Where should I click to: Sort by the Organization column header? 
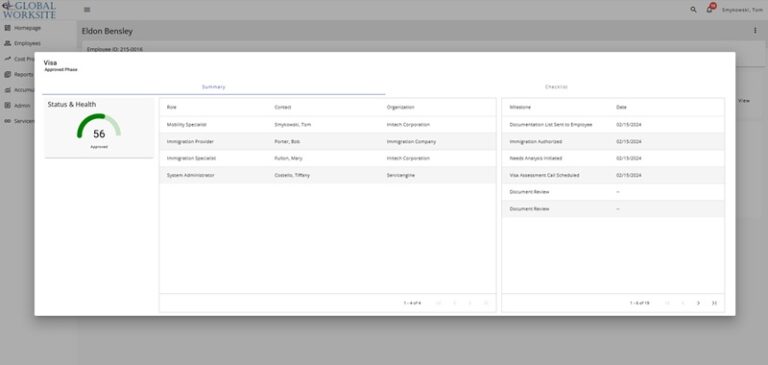click(x=400, y=107)
